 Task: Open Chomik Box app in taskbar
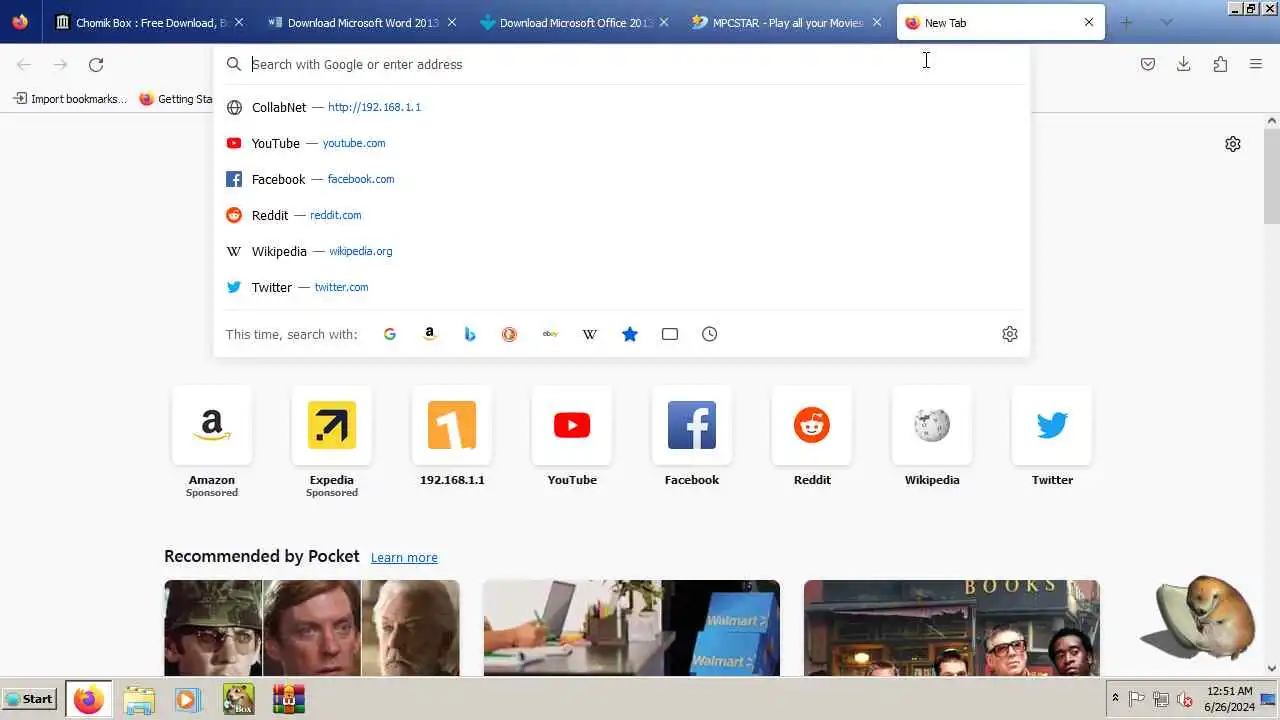238,699
